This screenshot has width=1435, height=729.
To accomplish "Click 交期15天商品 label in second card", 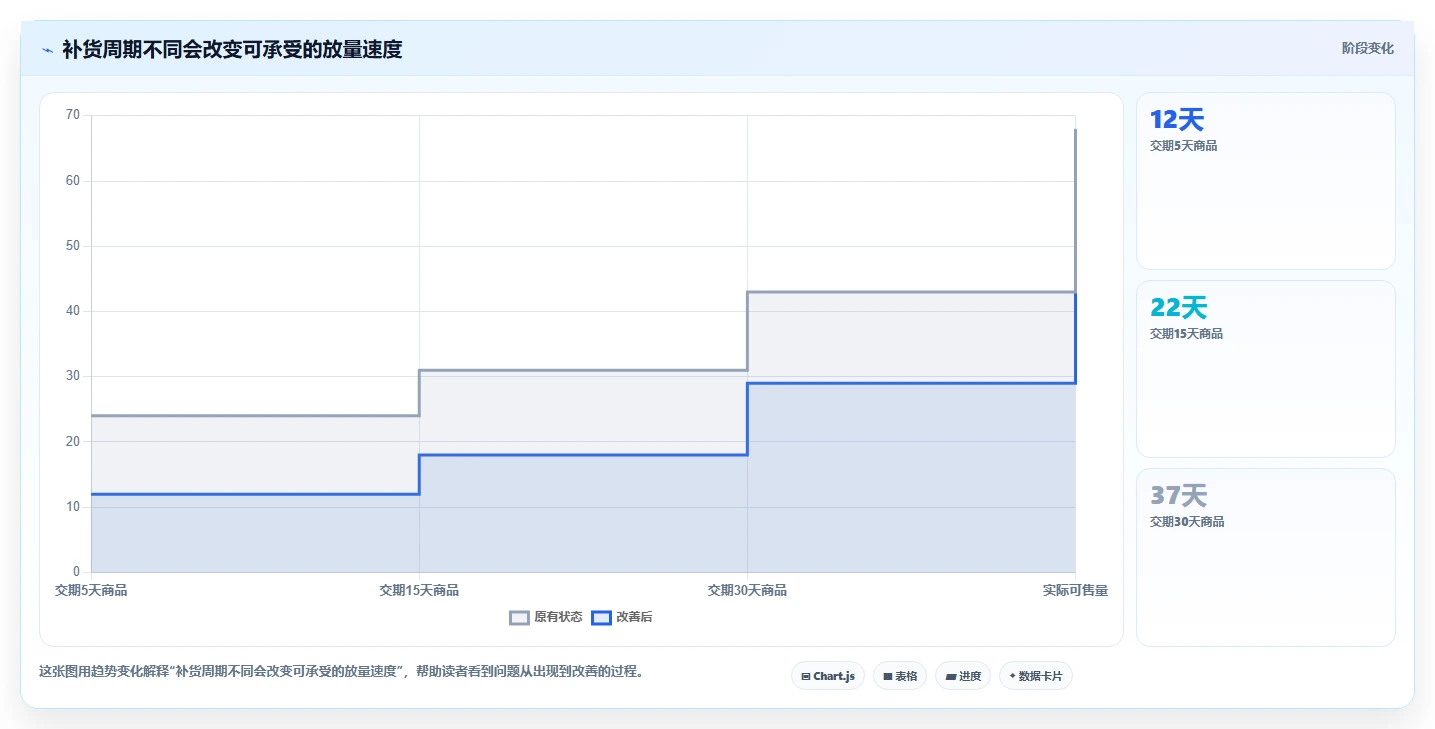I will (1186, 333).
